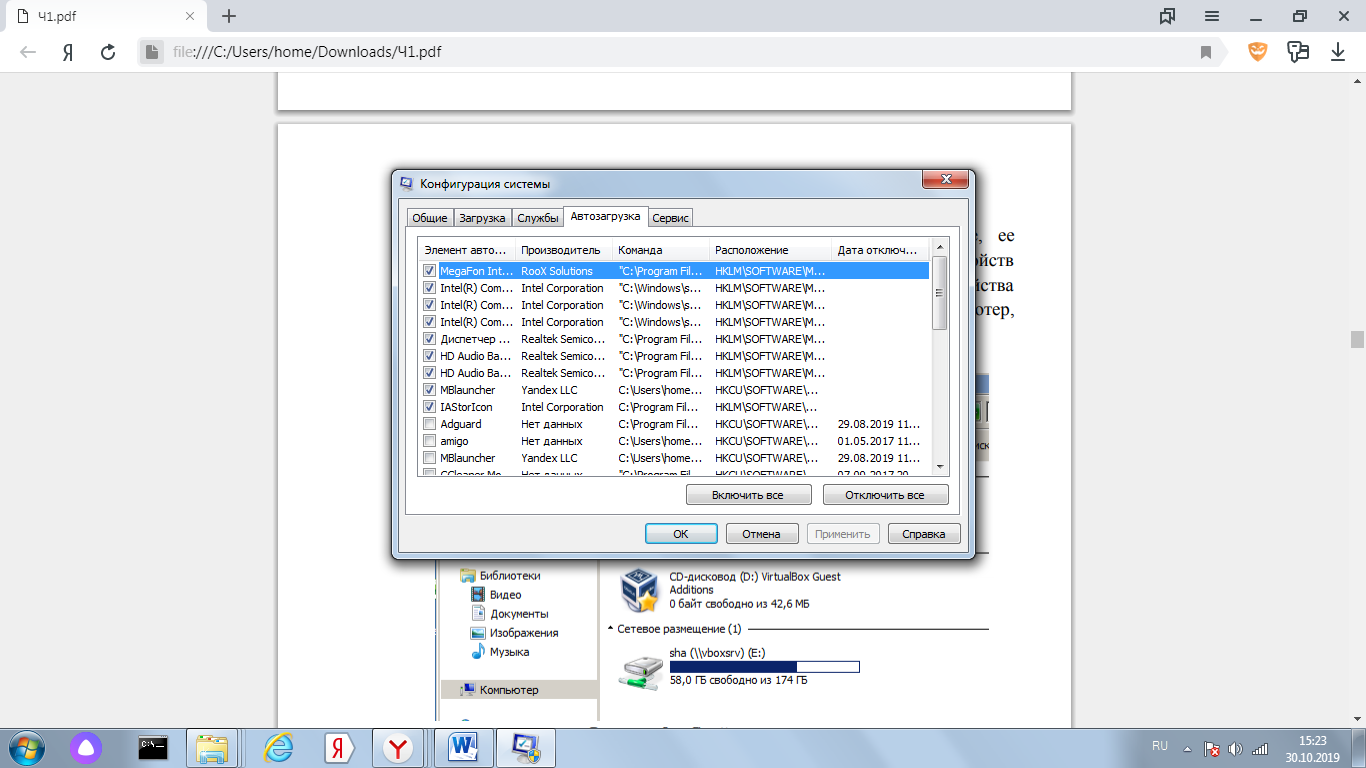1366x768 pixels.
Task: Click the Отмена button
Action: click(x=762, y=534)
